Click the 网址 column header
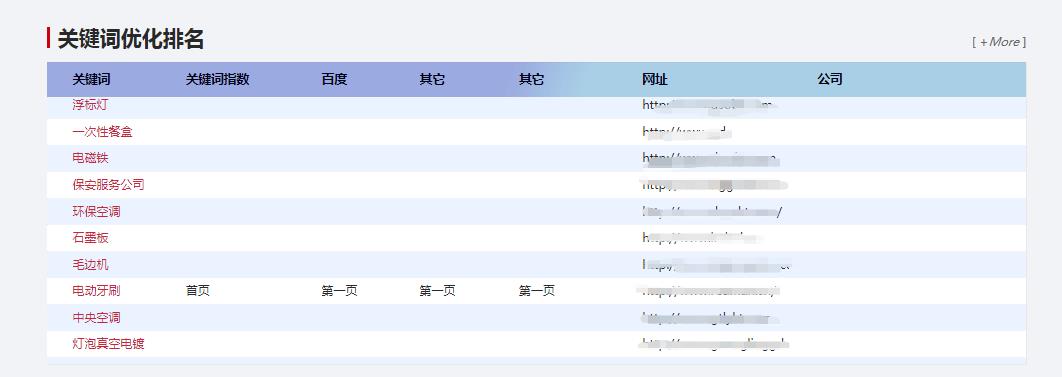This screenshot has width=1062, height=377. pyautogui.click(x=655, y=79)
